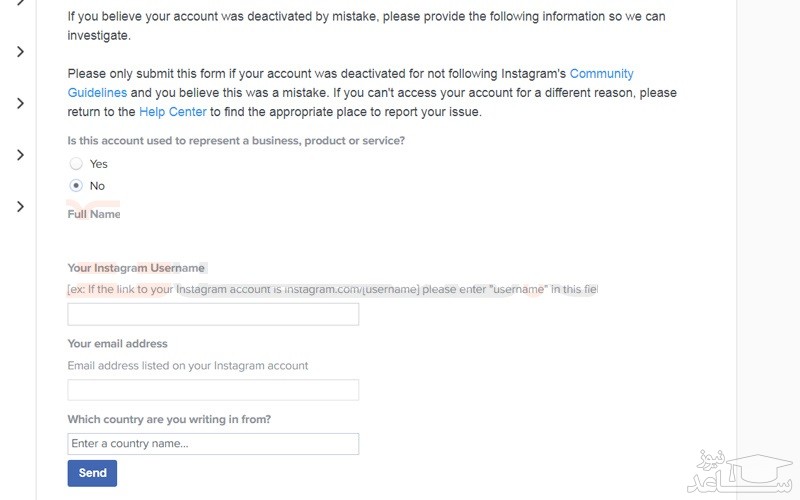This screenshot has height=500, width=800.
Task: Select the No radio button
Action: coord(76,186)
